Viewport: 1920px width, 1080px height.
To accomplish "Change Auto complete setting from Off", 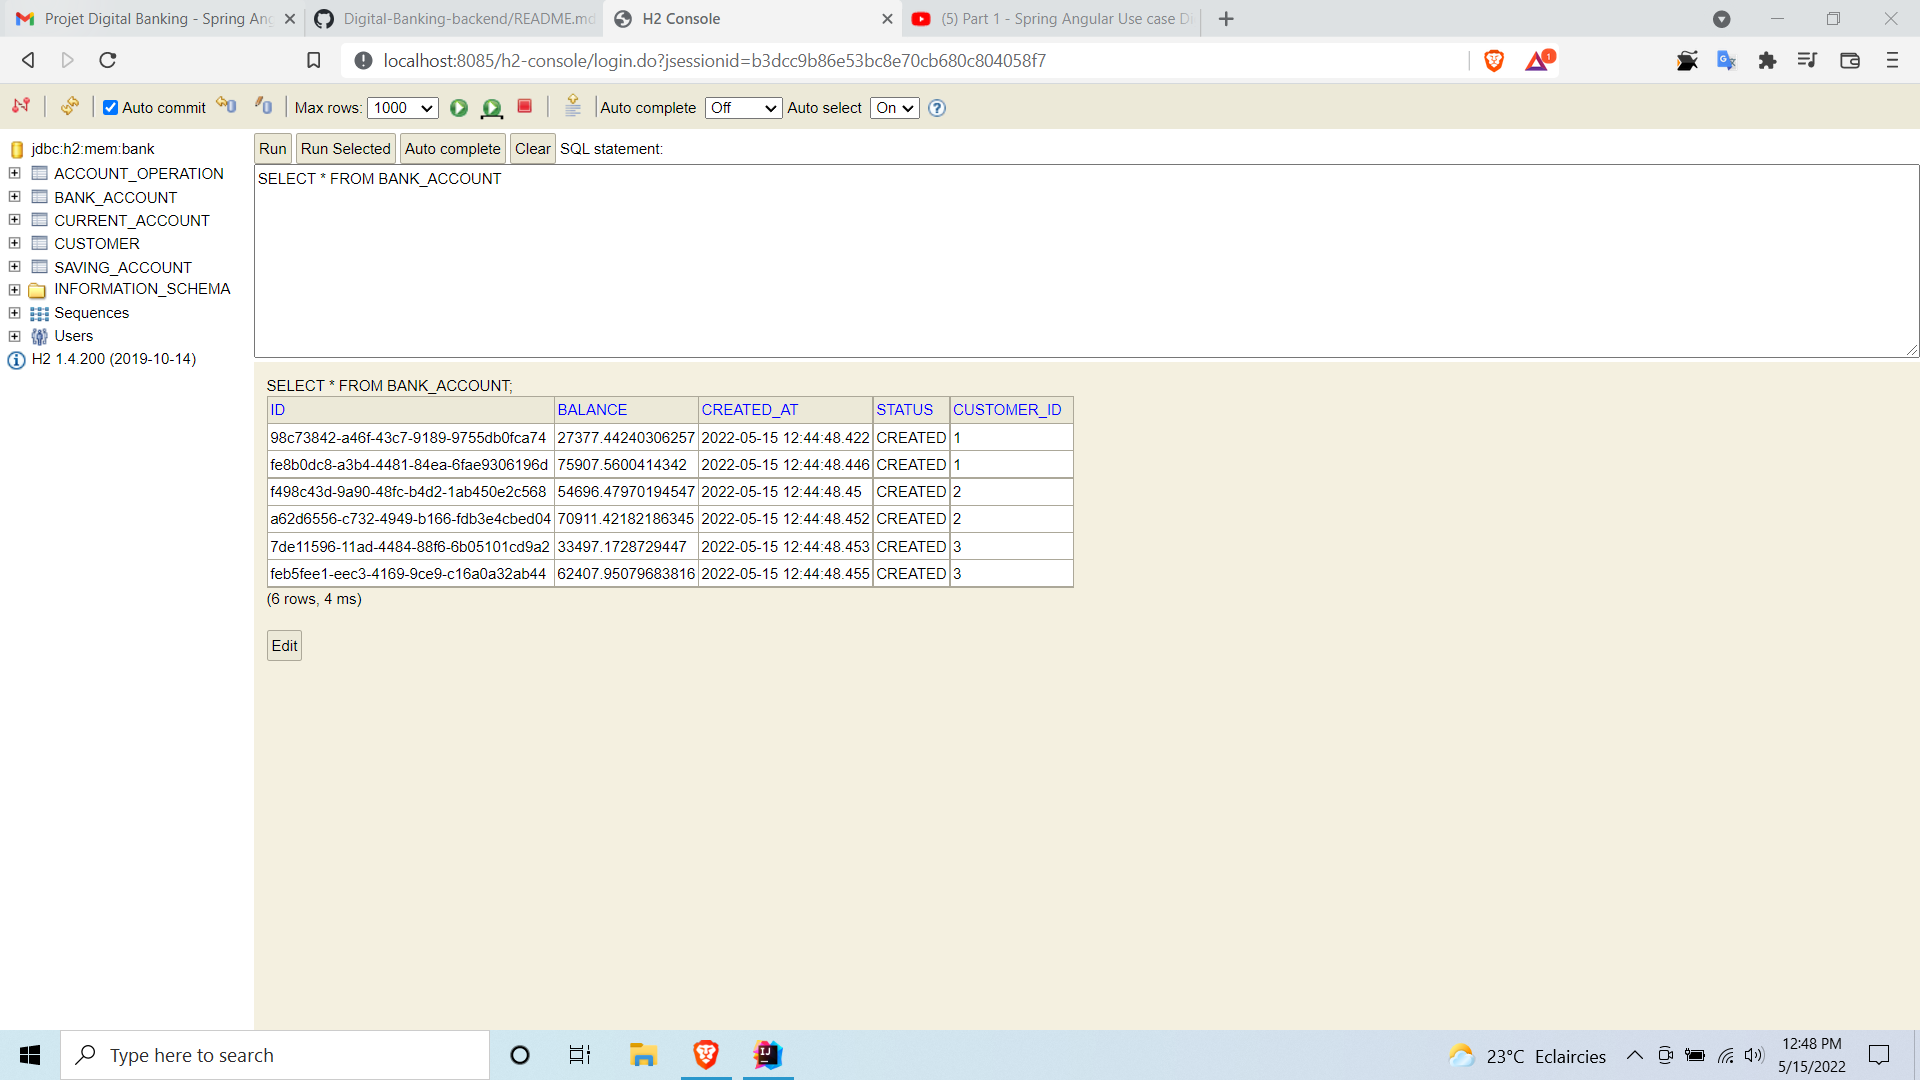I will pos(742,108).
